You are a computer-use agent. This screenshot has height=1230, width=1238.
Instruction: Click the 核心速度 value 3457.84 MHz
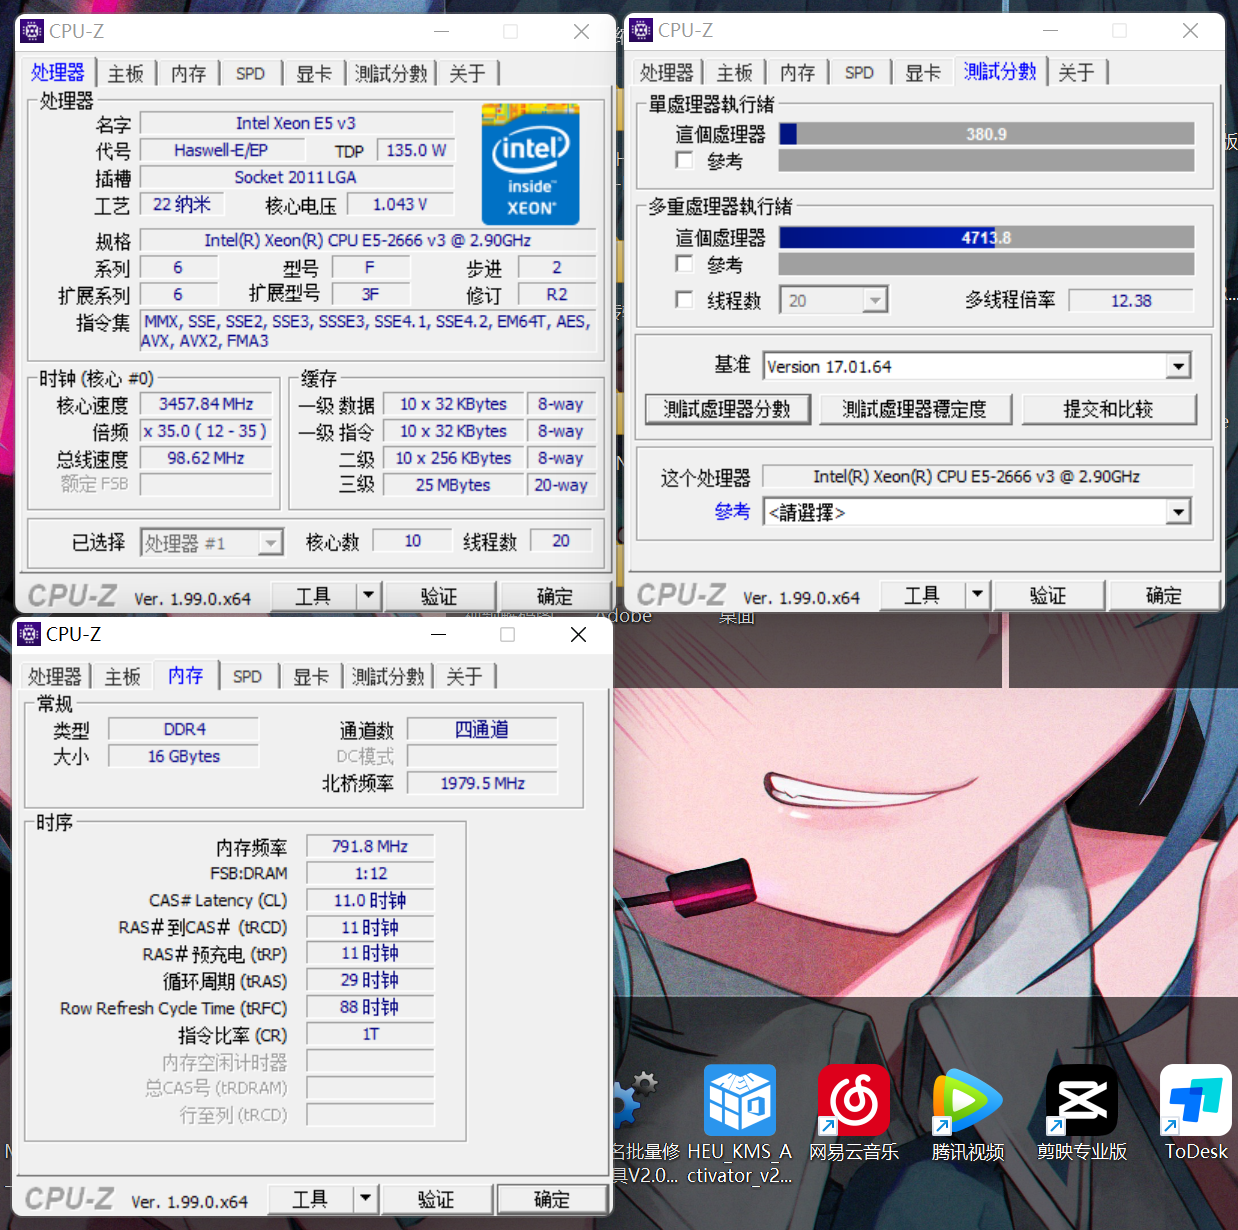[x=206, y=404]
